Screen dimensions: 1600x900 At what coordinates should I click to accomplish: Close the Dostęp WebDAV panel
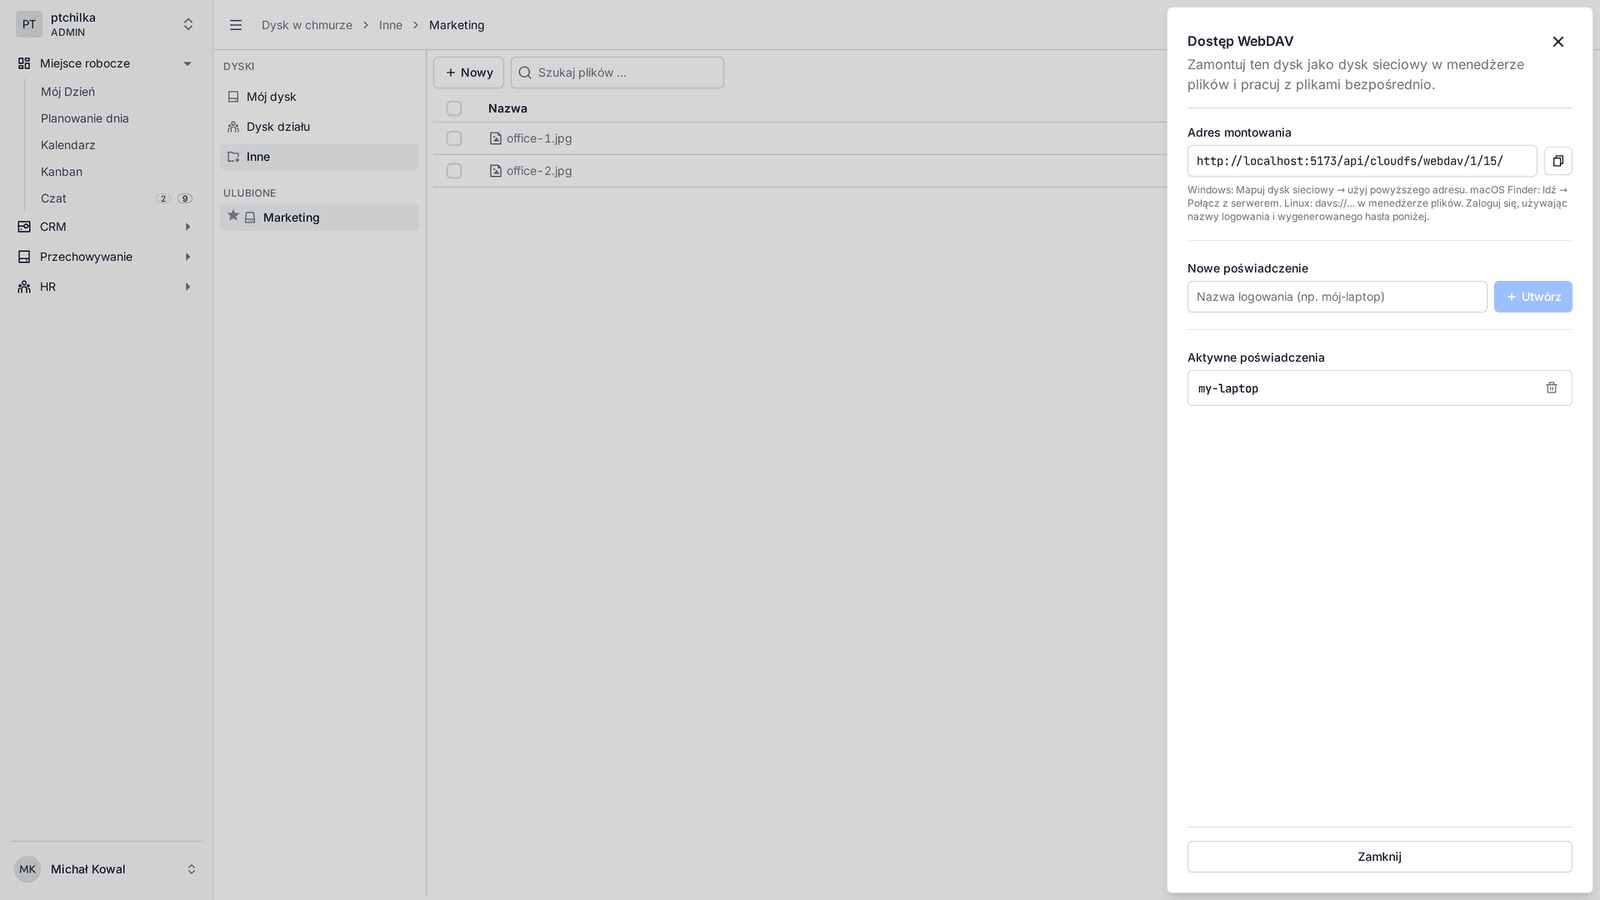(1558, 42)
